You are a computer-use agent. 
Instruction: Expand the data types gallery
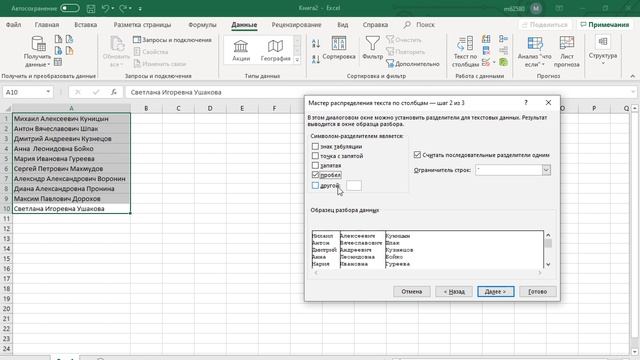pyautogui.click(x=297, y=60)
